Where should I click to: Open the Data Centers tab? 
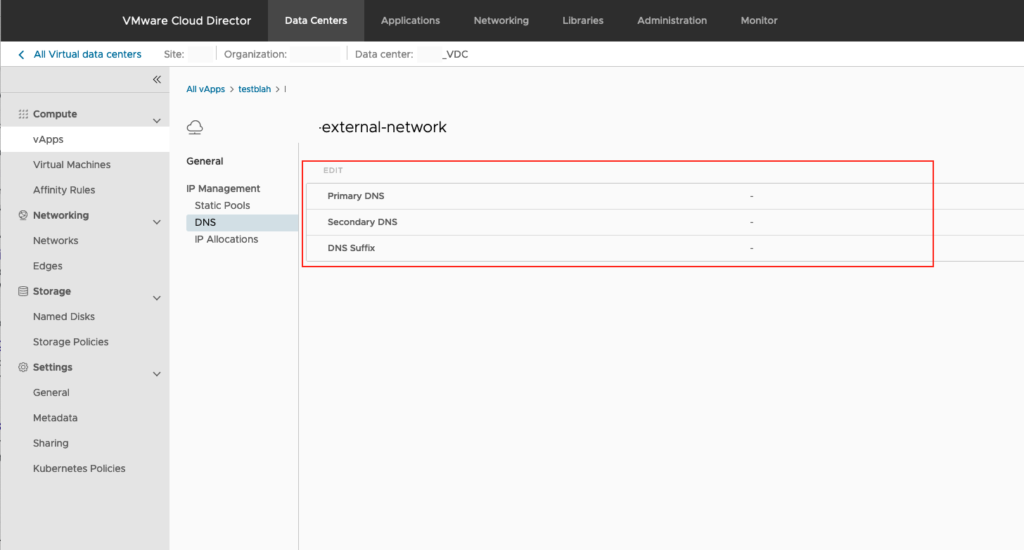pyautogui.click(x=316, y=21)
